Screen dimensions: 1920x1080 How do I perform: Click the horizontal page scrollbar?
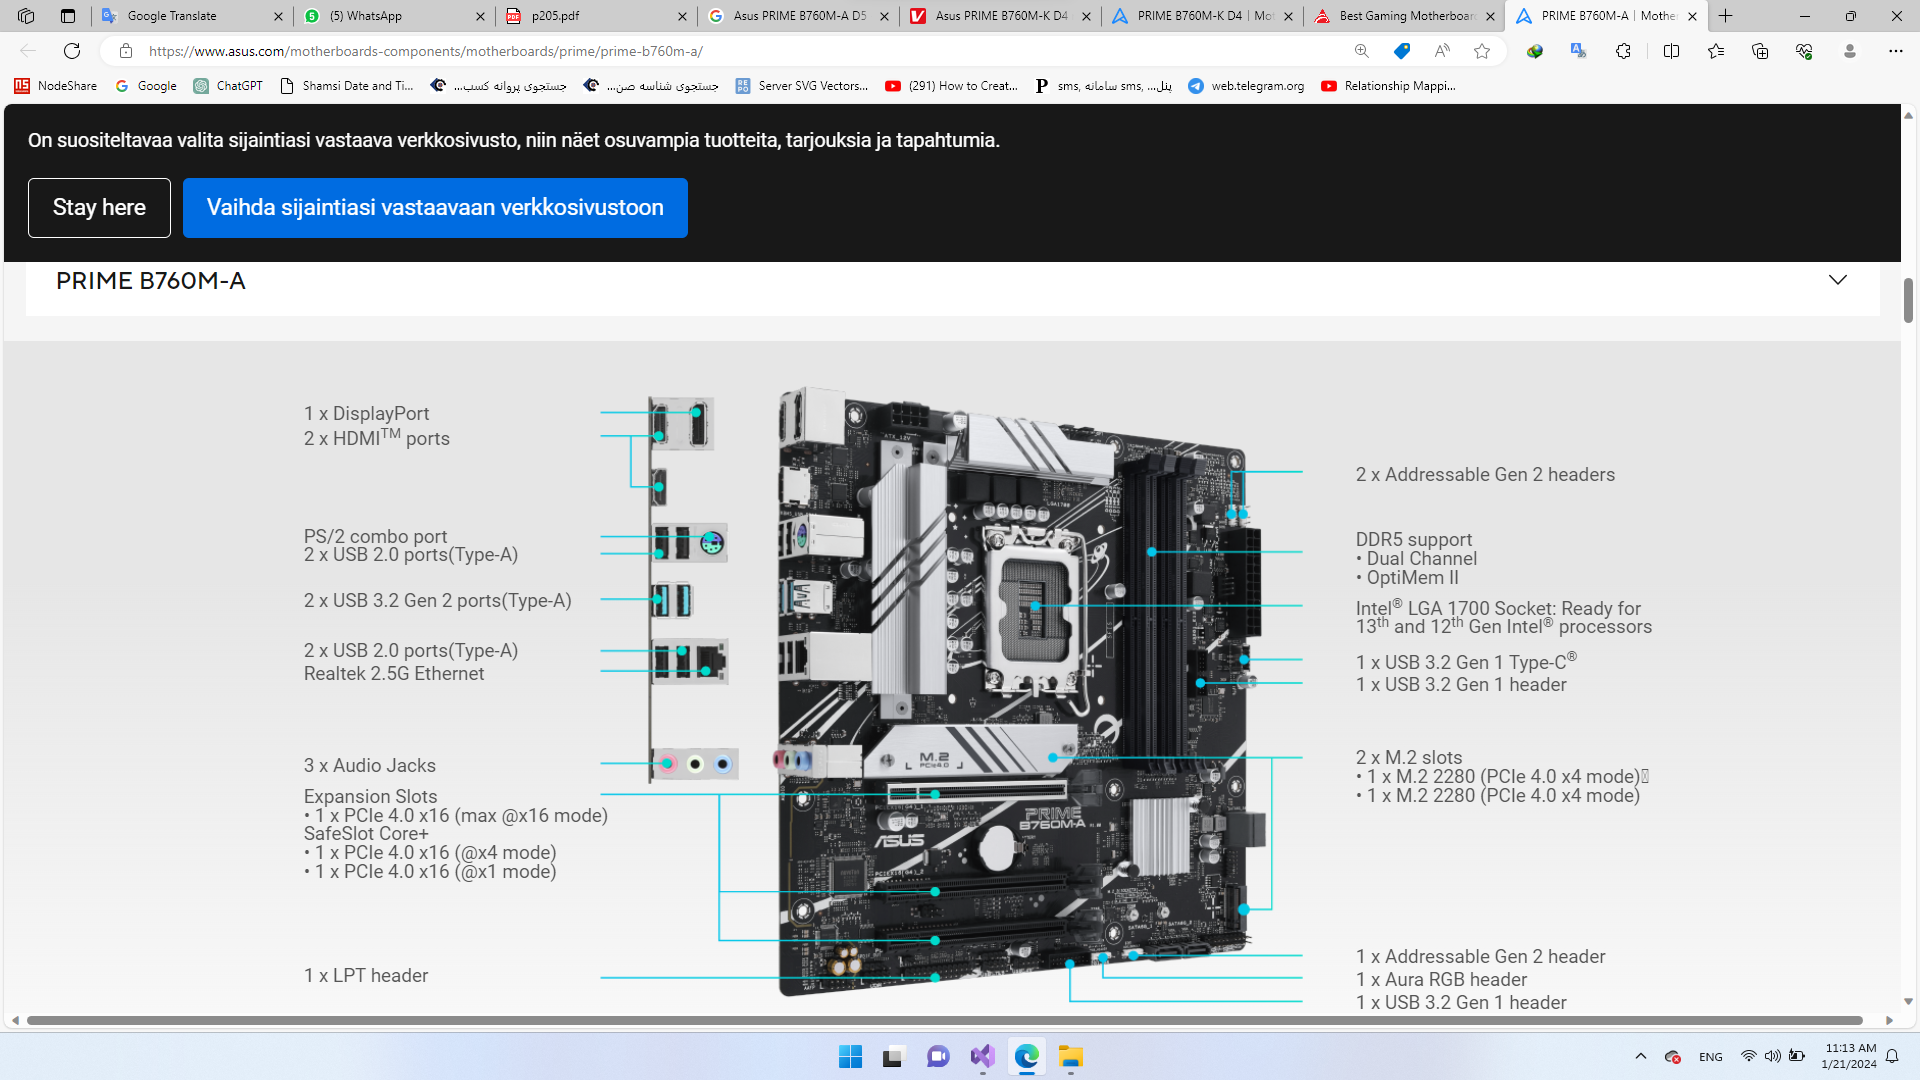click(x=945, y=1020)
